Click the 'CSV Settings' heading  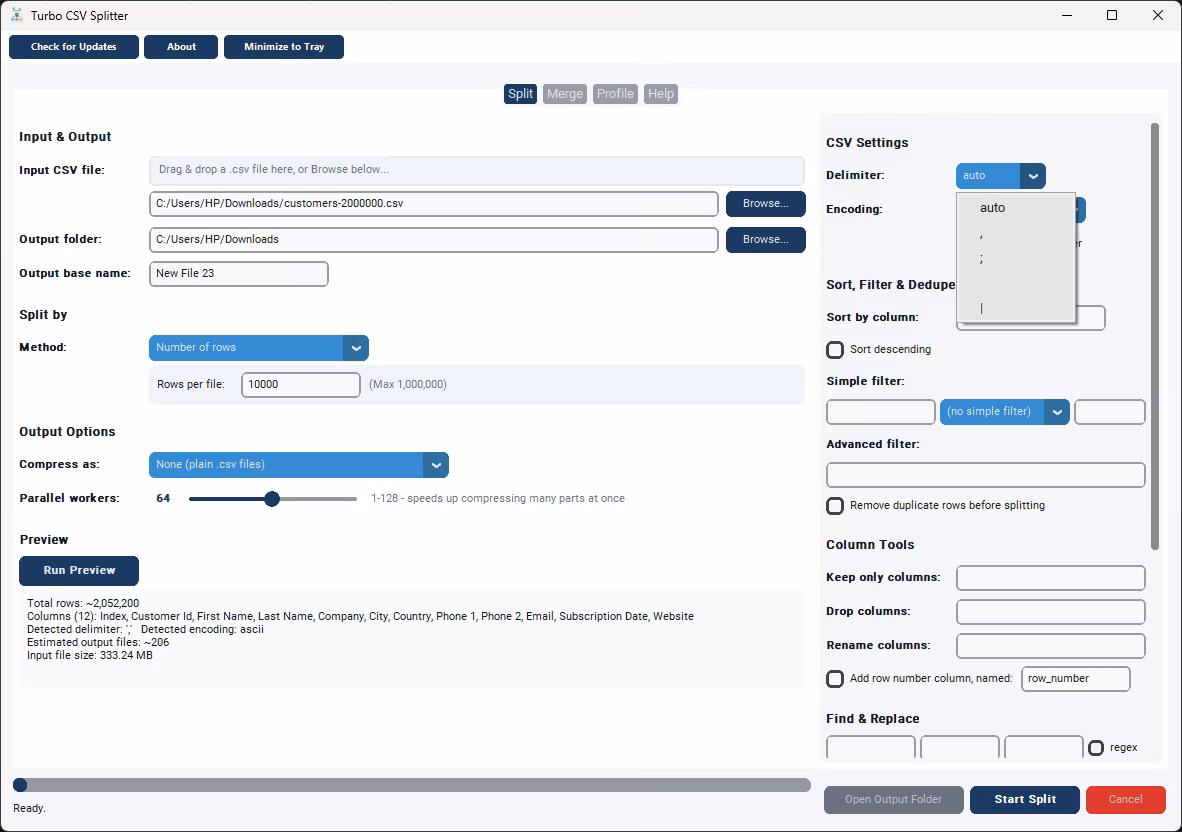point(867,143)
